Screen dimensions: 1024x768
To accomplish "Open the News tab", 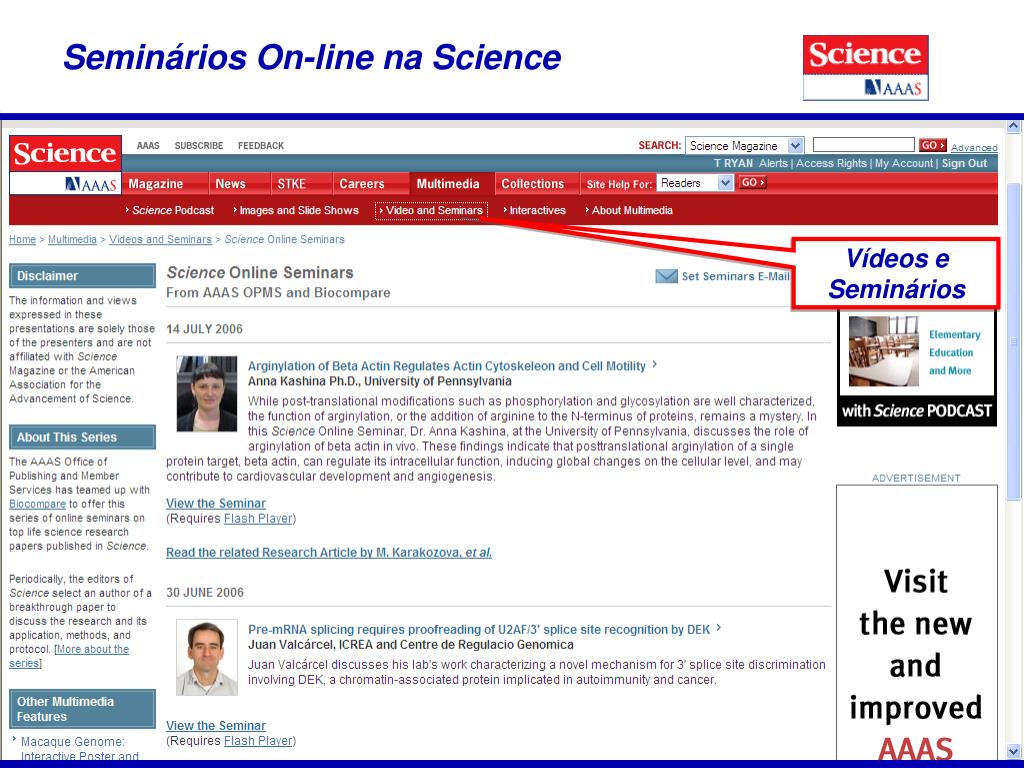I will click(231, 184).
